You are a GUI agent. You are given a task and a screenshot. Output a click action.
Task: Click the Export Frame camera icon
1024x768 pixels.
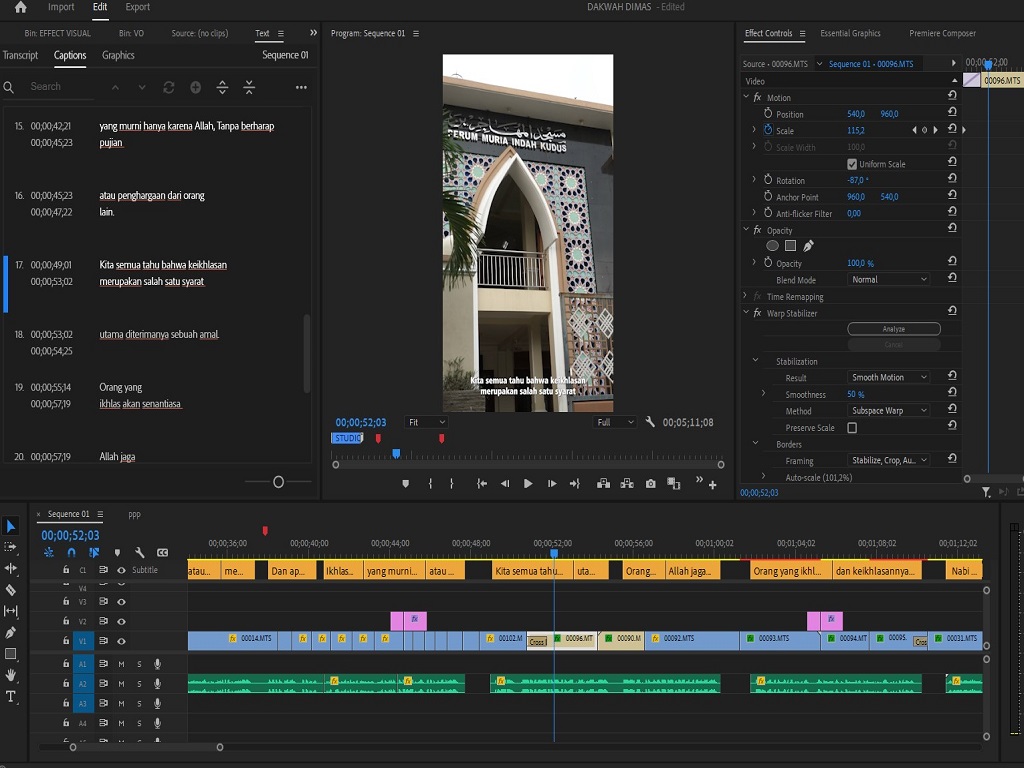[651, 484]
